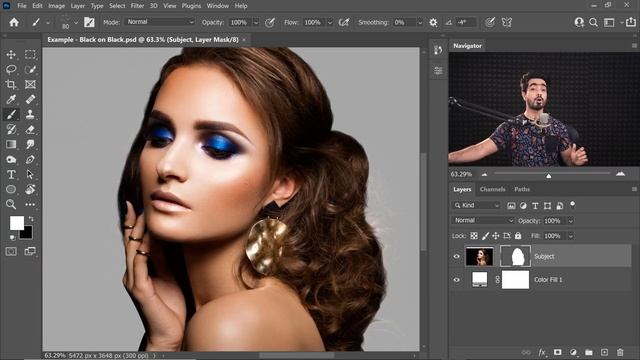Open the layer Opacity dropdown arrow
This screenshot has height=360, width=640.
click(x=571, y=221)
